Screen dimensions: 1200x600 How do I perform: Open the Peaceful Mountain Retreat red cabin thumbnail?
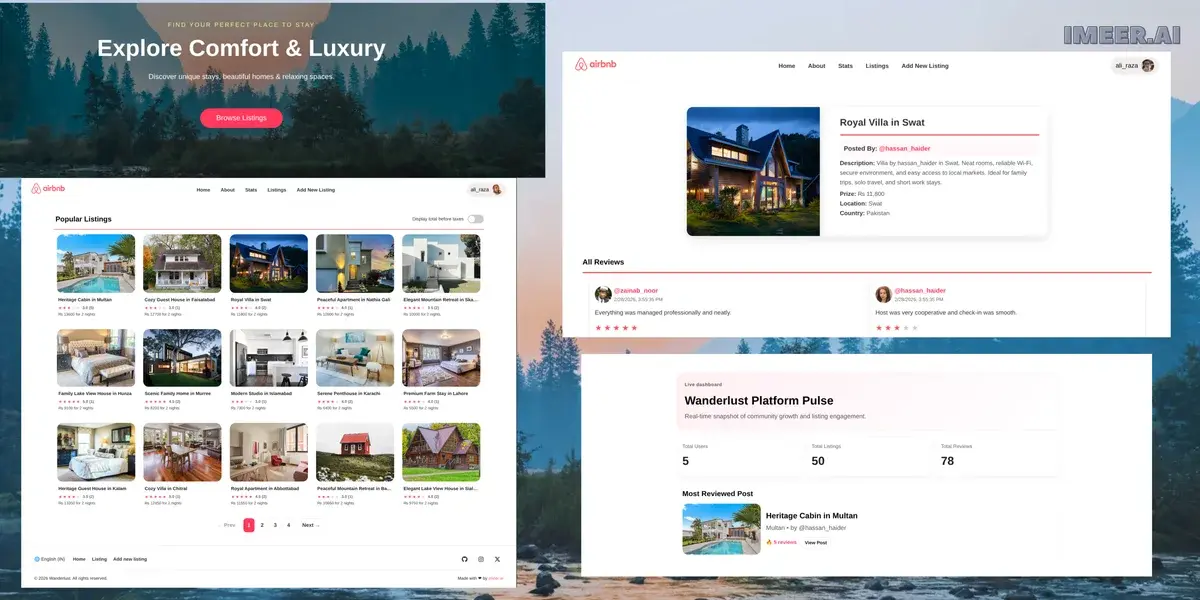pyautogui.click(x=355, y=452)
